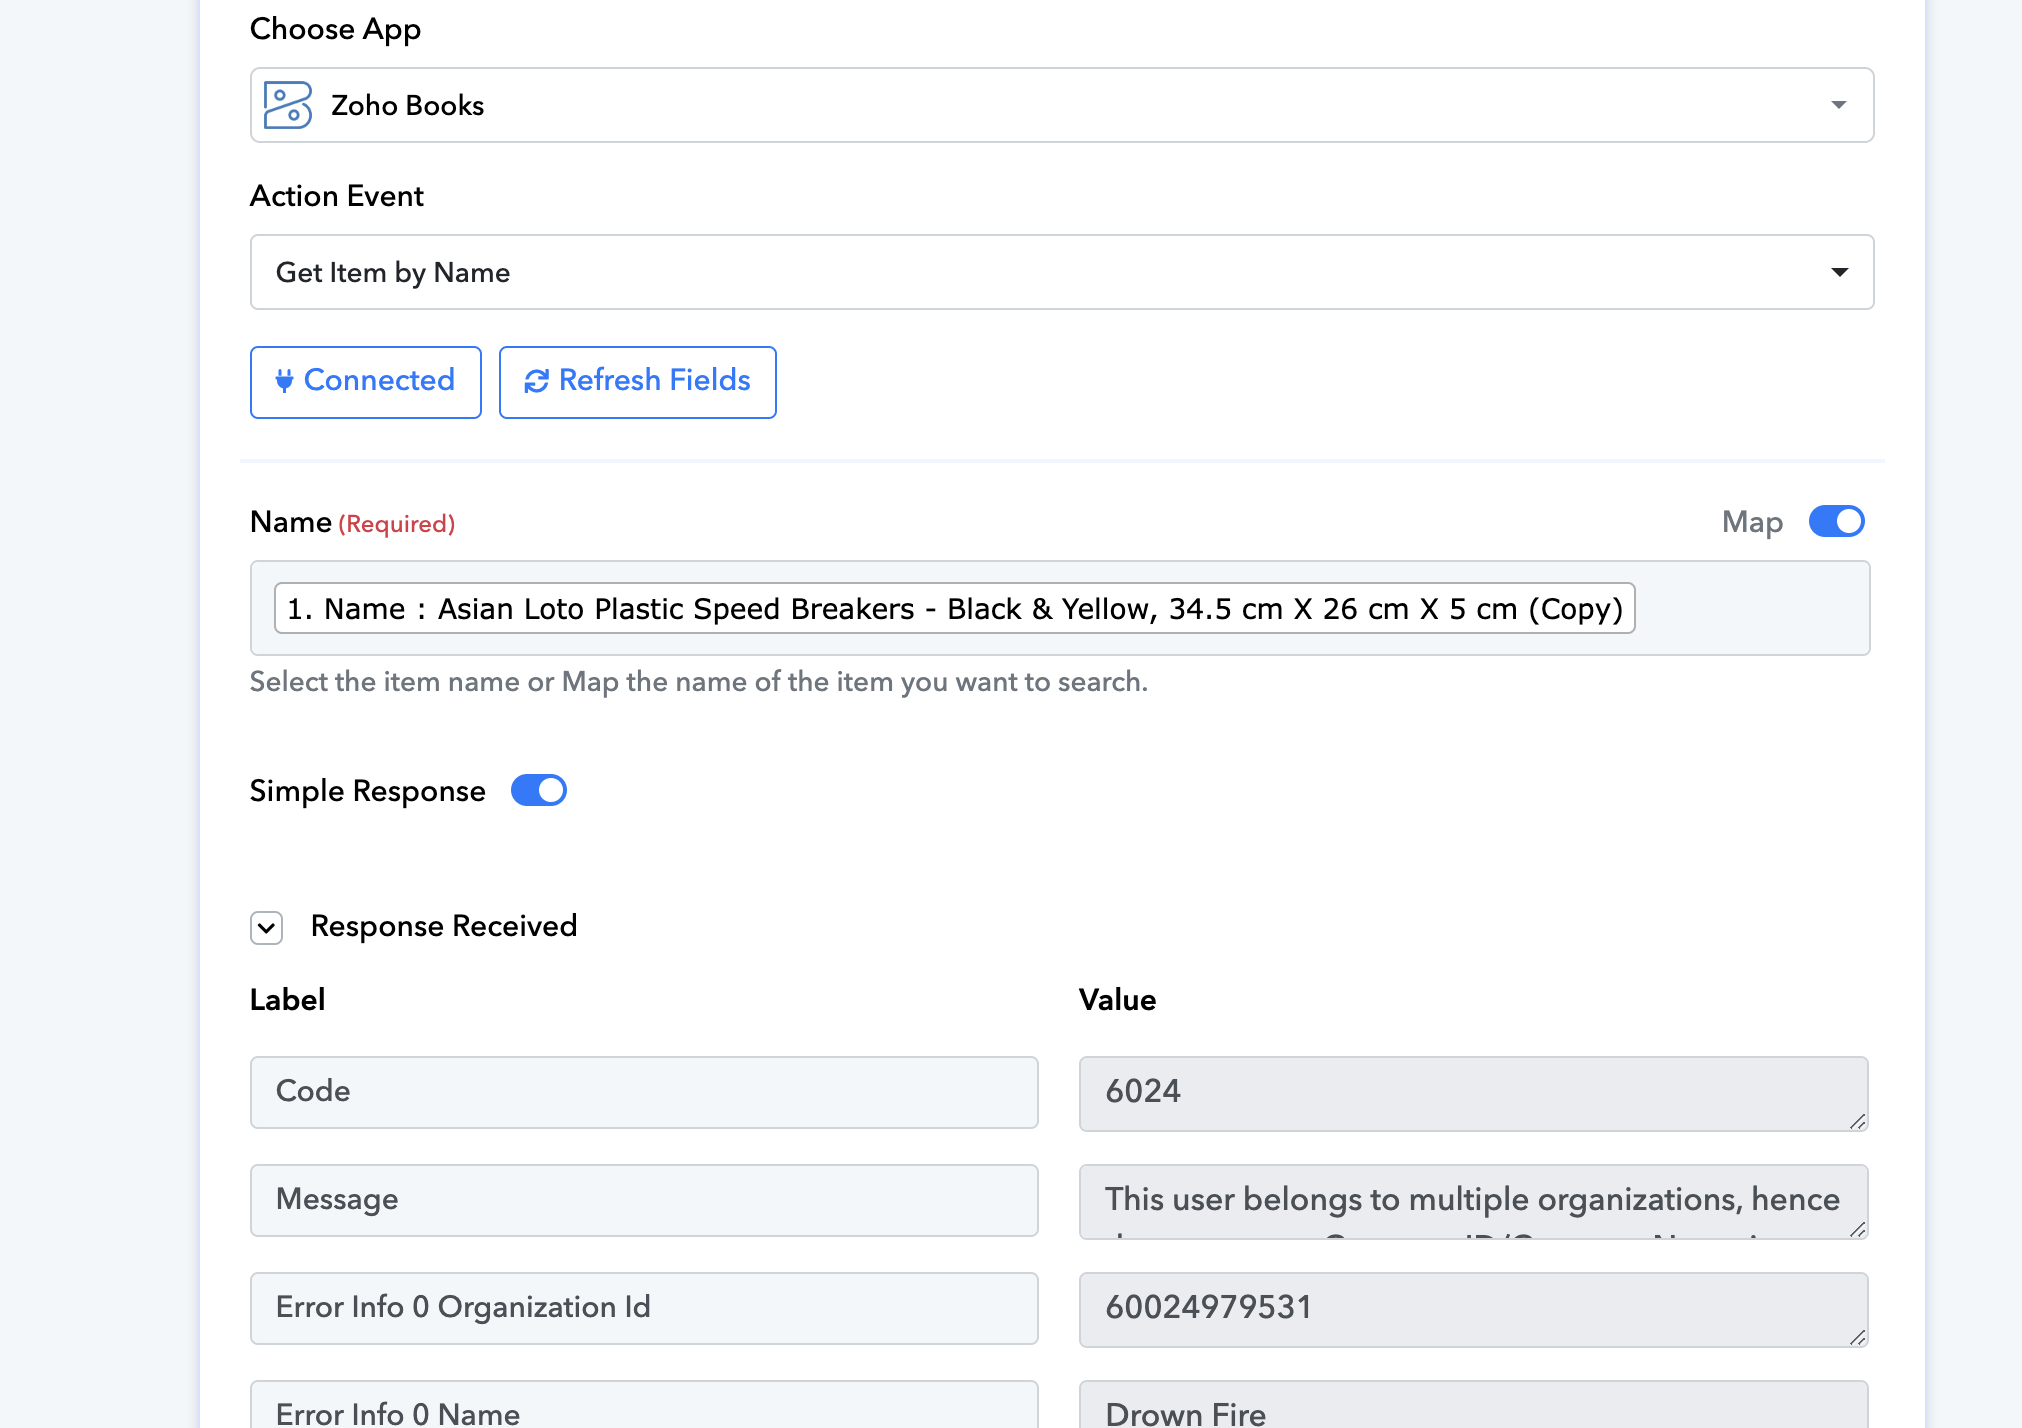Click the Error Info 0 Organization Id label
This screenshot has width=2022, height=1428.
click(644, 1308)
